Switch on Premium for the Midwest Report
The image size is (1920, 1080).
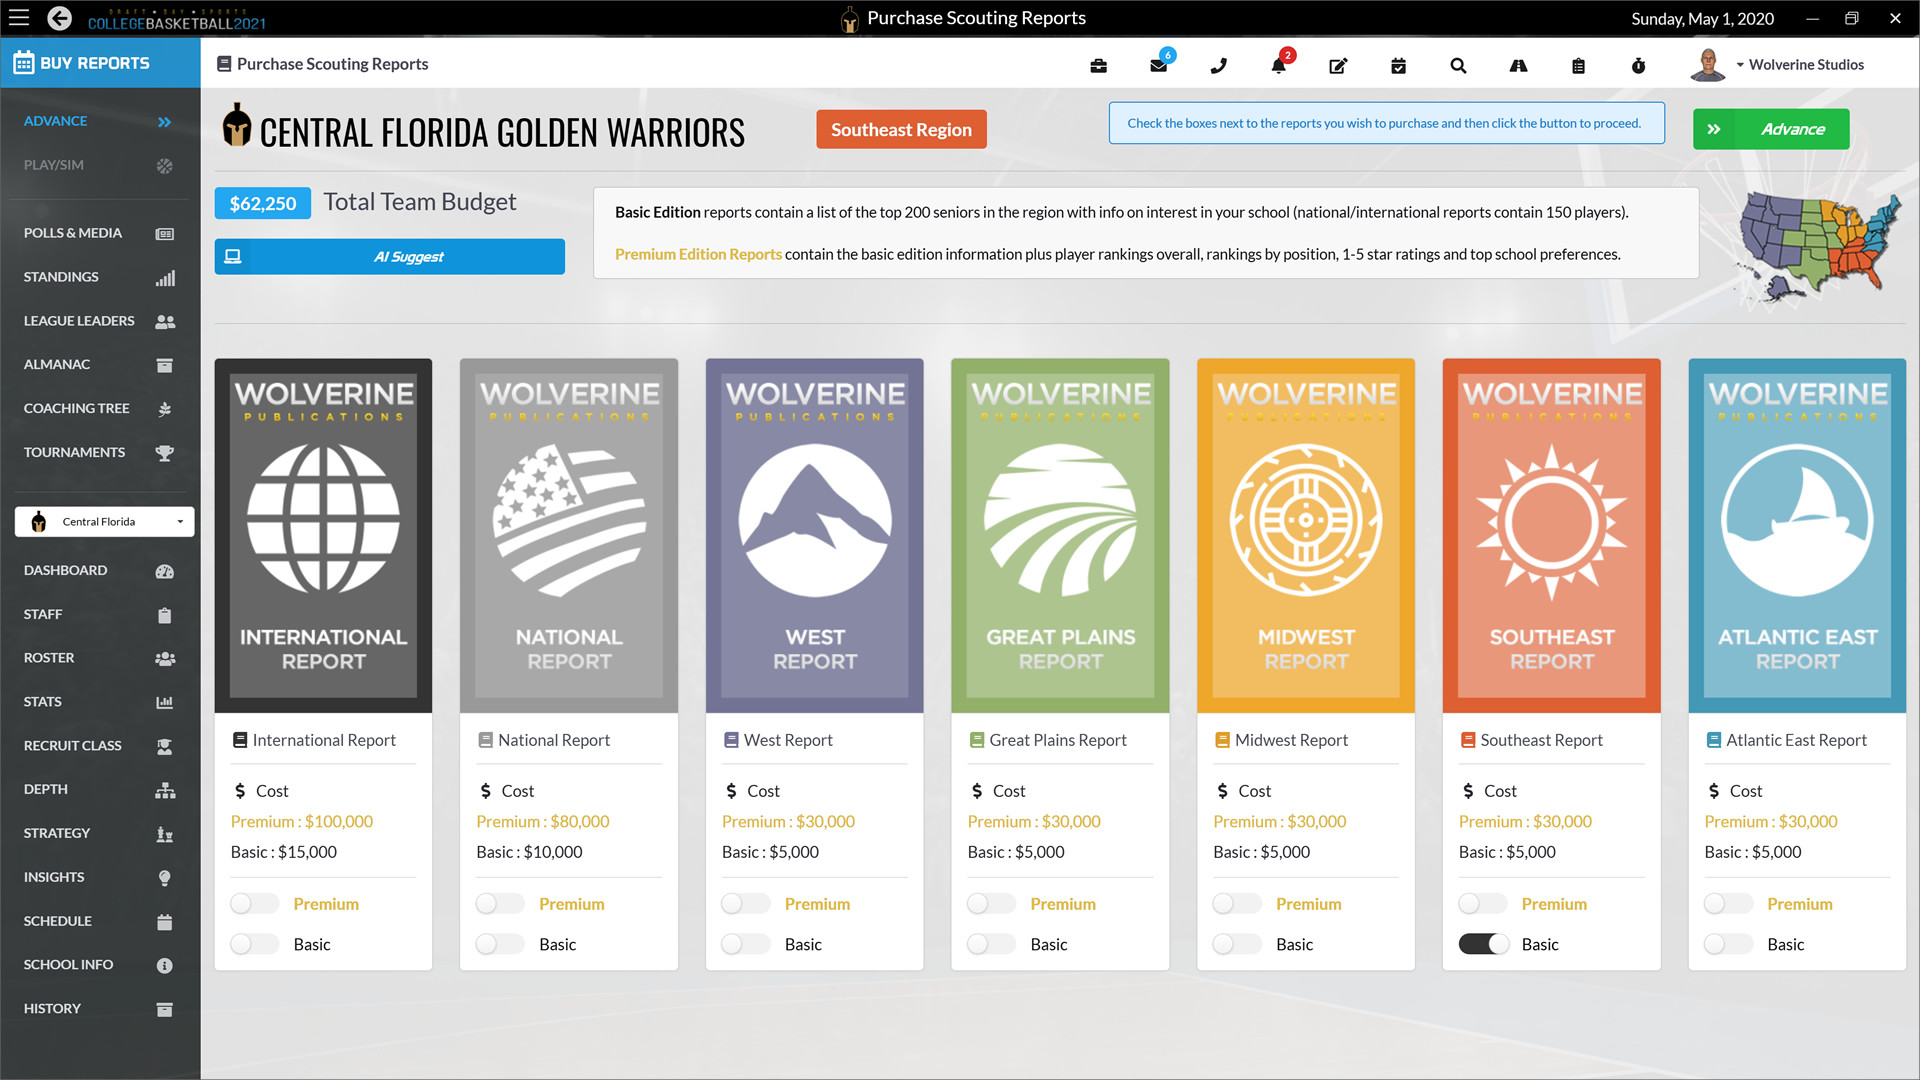(1236, 903)
